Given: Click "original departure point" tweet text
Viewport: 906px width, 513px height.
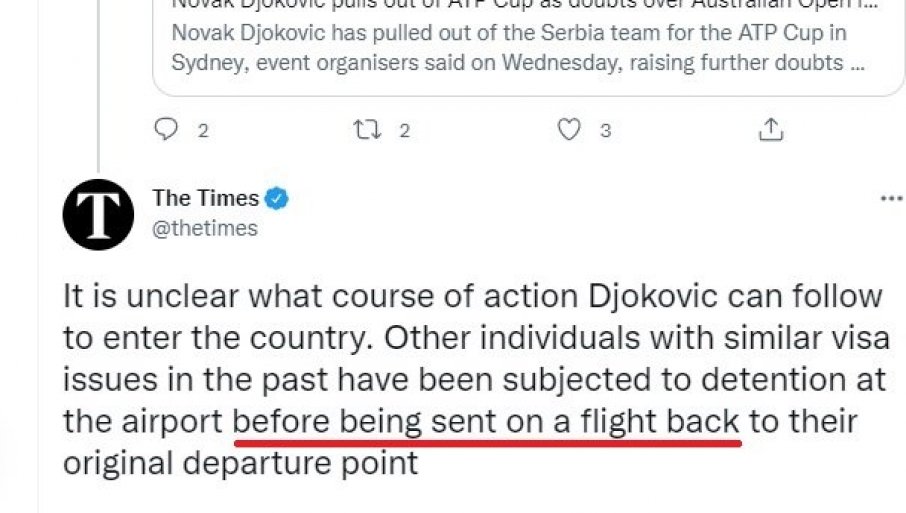Looking at the screenshot, I should [x=240, y=464].
